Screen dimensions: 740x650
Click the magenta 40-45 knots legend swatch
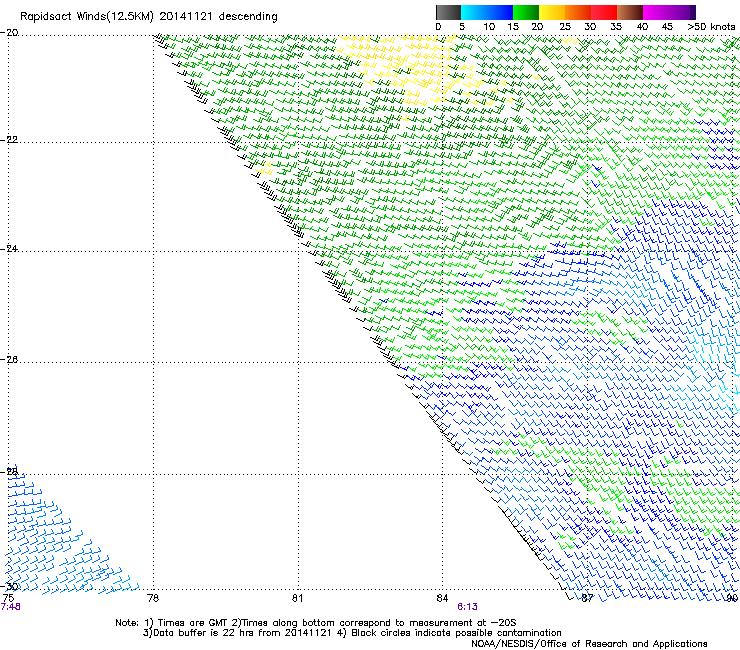pos(656,12)
